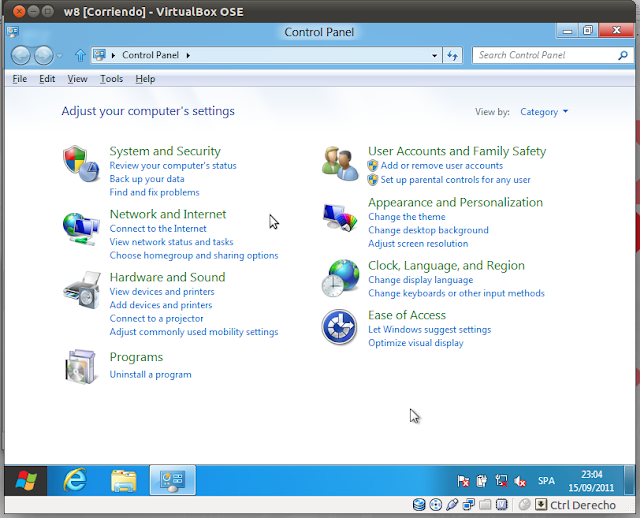Click Set up parental controls for any user
The image size is (640, 518).
click(456, 180)
